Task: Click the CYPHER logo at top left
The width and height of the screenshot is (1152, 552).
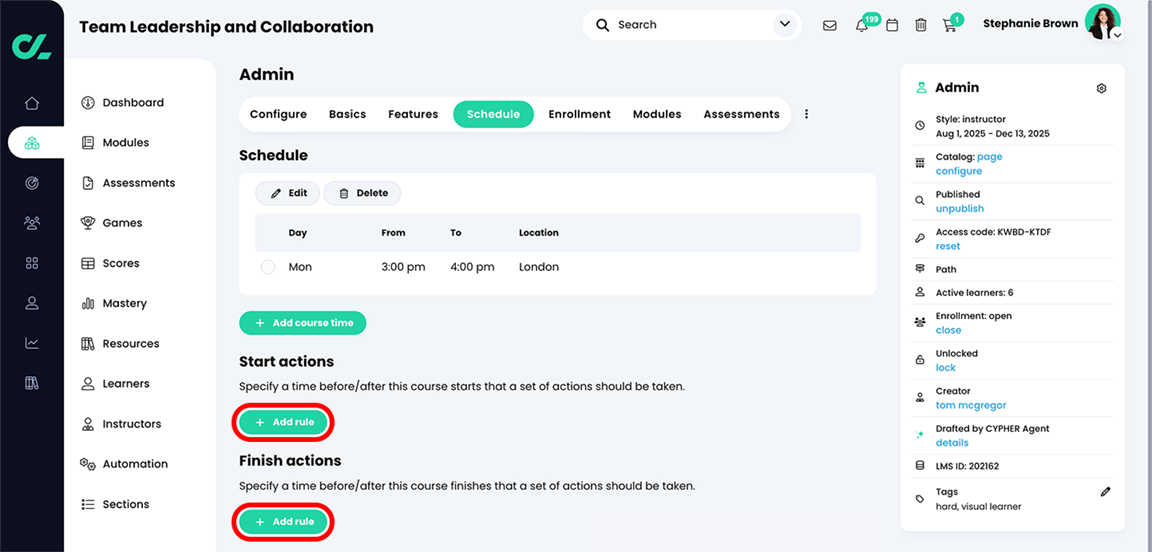Action: pos(32,46)
